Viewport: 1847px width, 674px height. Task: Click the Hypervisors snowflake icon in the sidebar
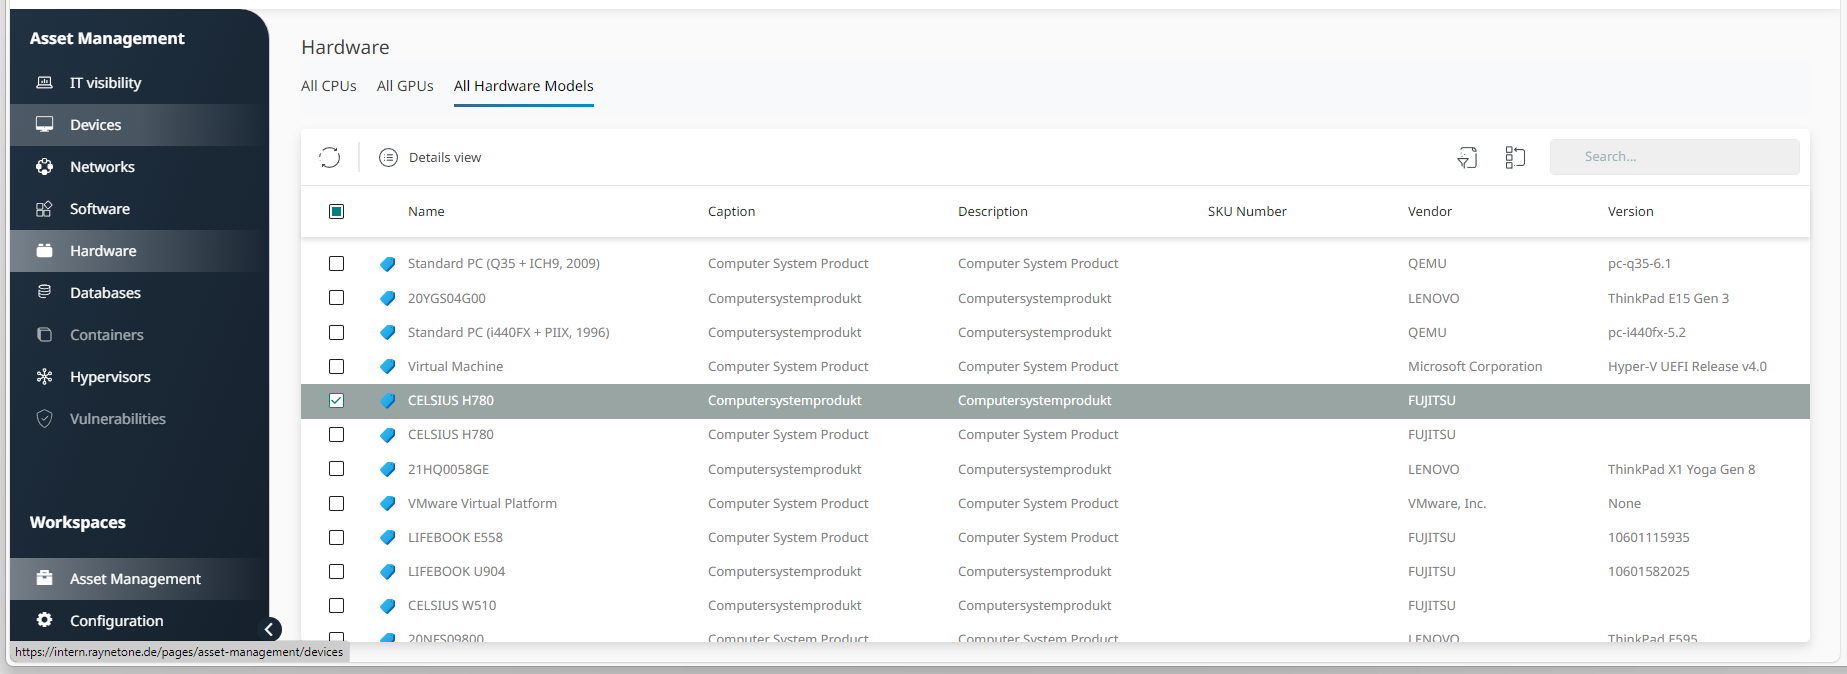[x=44, y=377]
